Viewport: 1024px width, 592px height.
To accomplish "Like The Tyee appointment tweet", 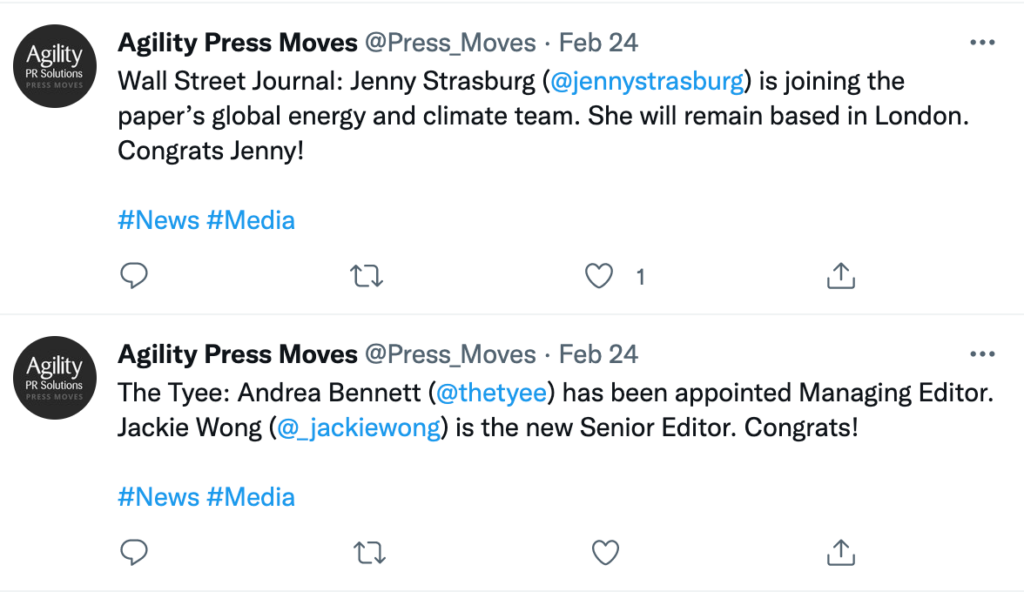I will [605, 551].
